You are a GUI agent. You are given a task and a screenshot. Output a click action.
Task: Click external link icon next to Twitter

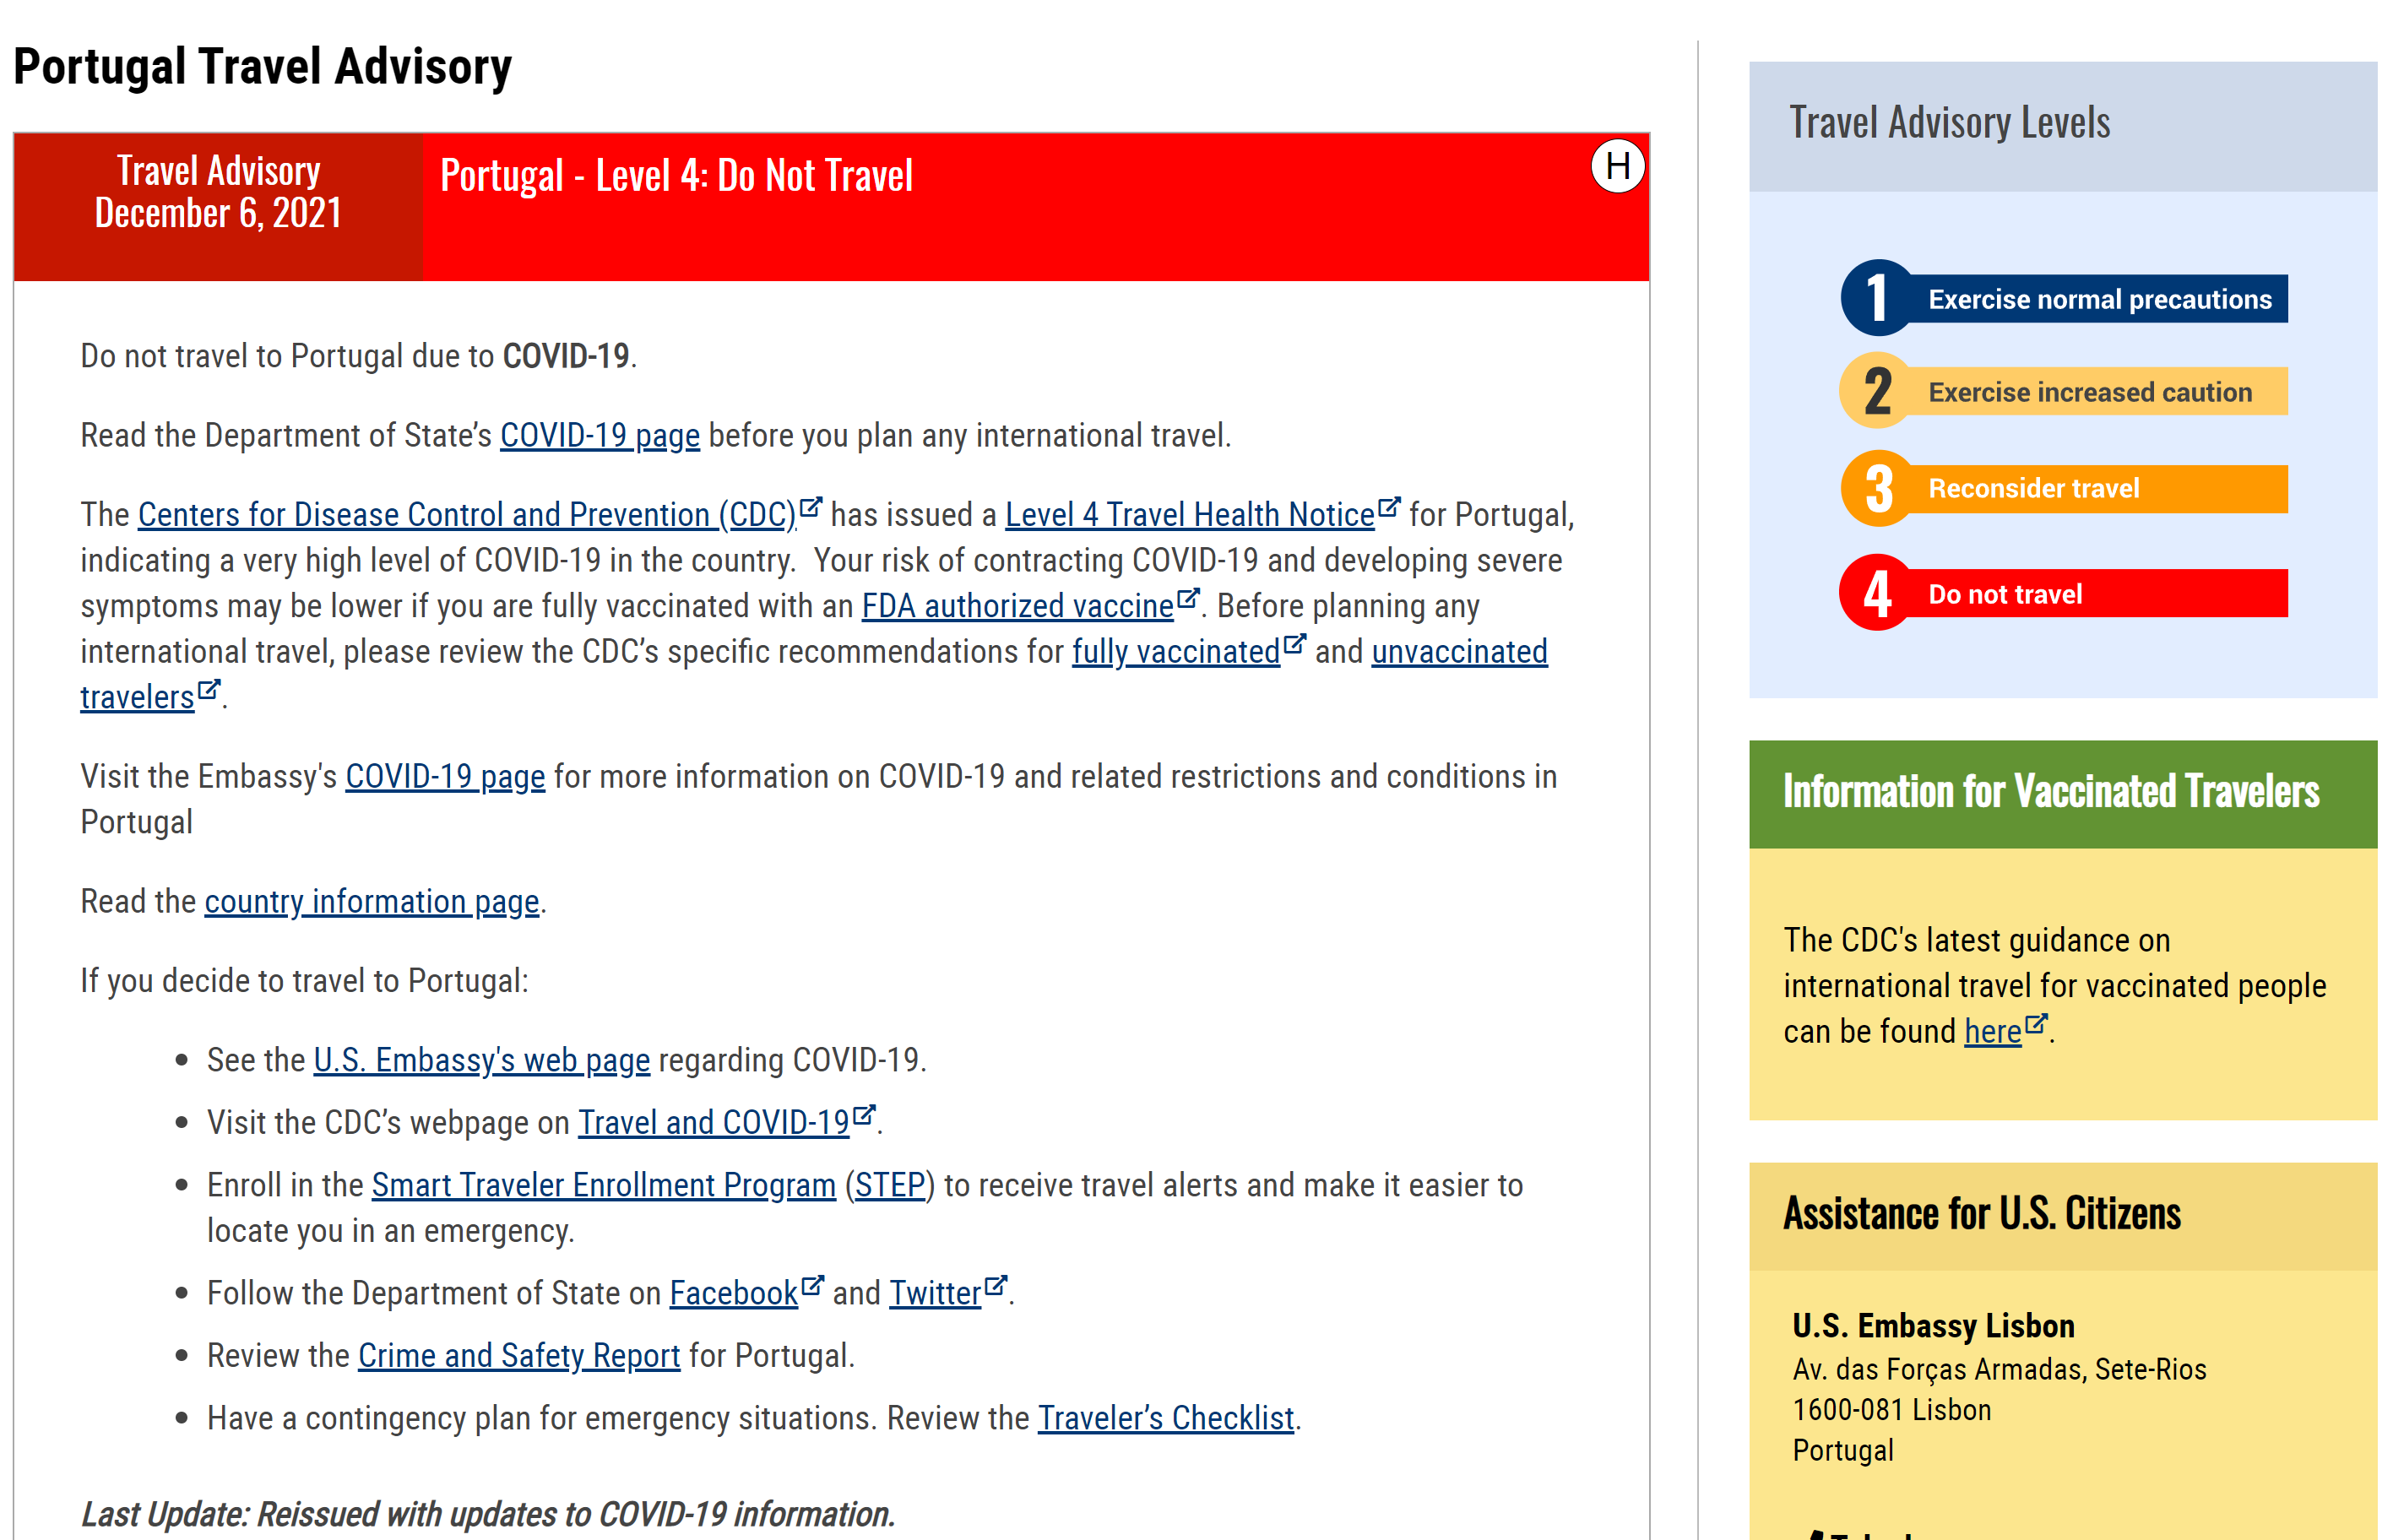point(995,1285)
